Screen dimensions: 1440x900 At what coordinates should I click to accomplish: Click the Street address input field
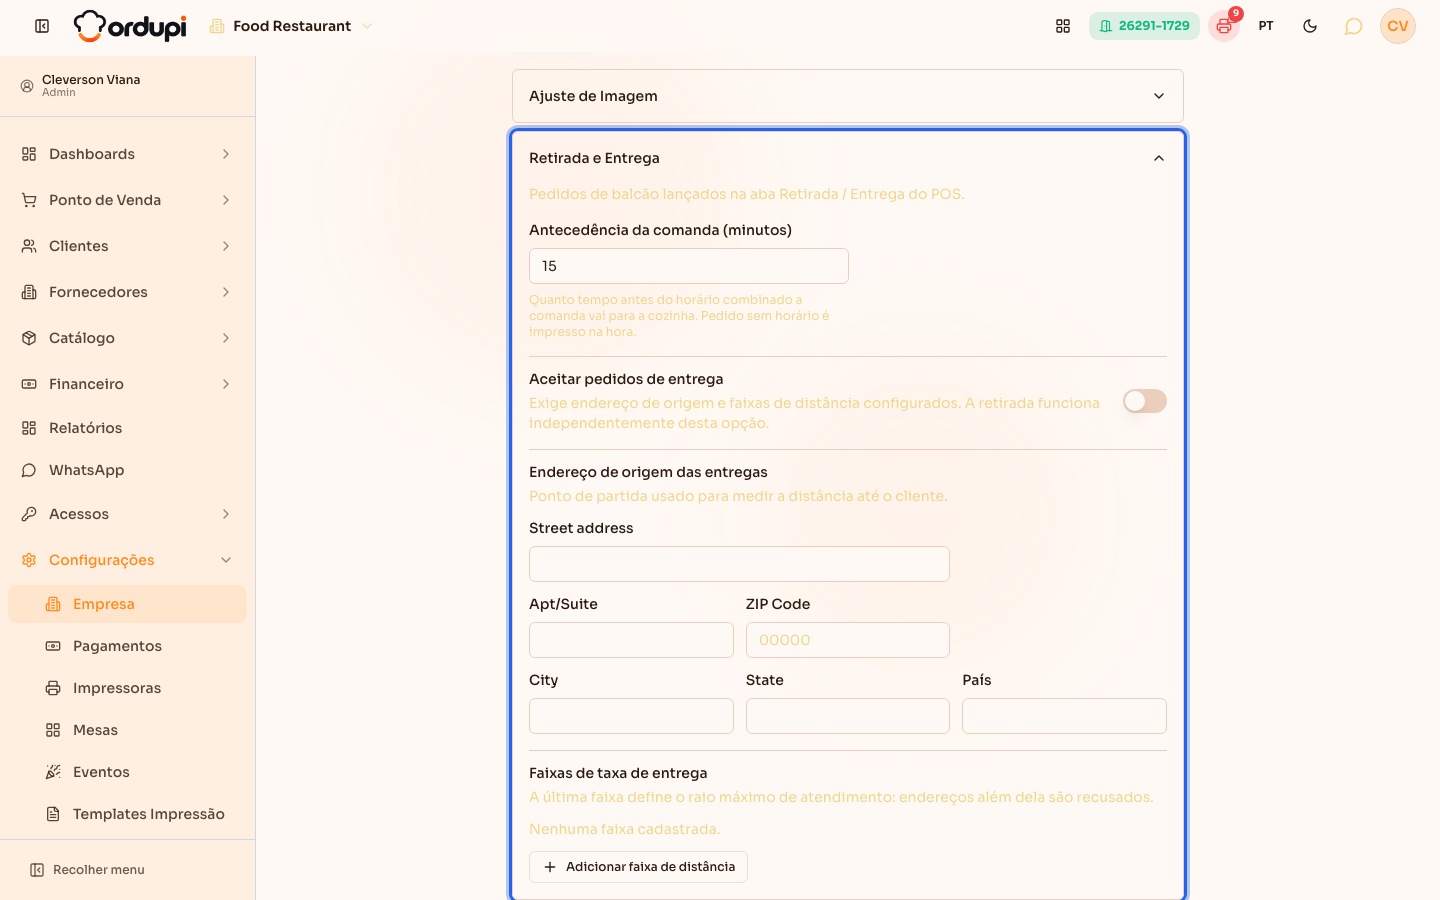739,564
